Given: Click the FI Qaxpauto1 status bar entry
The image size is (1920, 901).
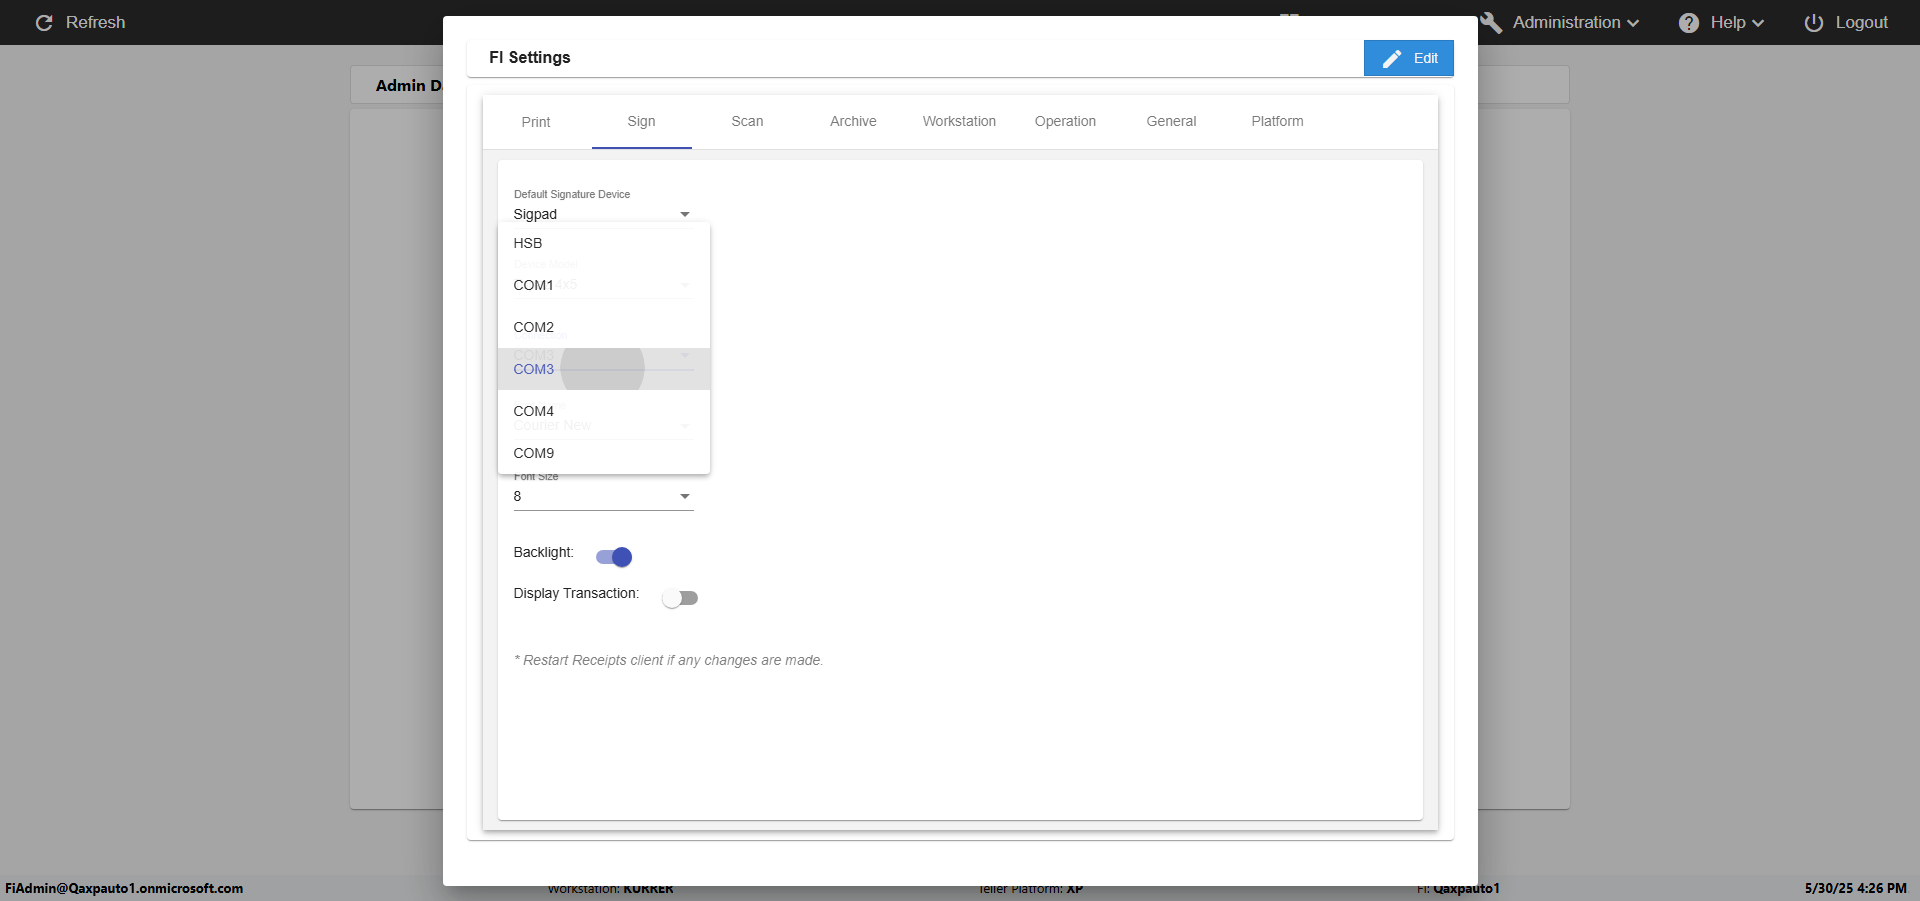Looking at the screenshot, I should click(1458, 888).
